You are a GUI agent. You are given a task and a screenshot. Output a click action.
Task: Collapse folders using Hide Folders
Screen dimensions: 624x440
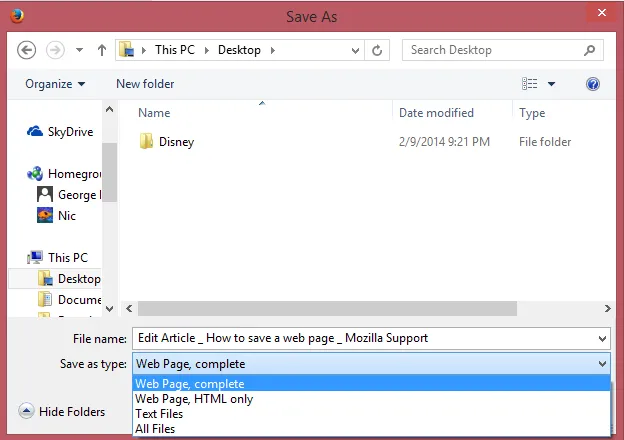[x=62, y=411]
